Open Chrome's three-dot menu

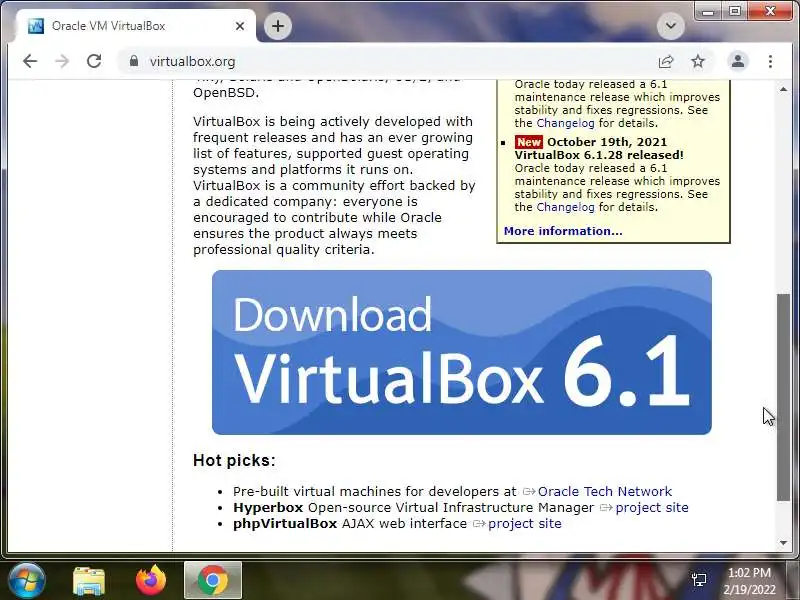[x=770, y=62]
